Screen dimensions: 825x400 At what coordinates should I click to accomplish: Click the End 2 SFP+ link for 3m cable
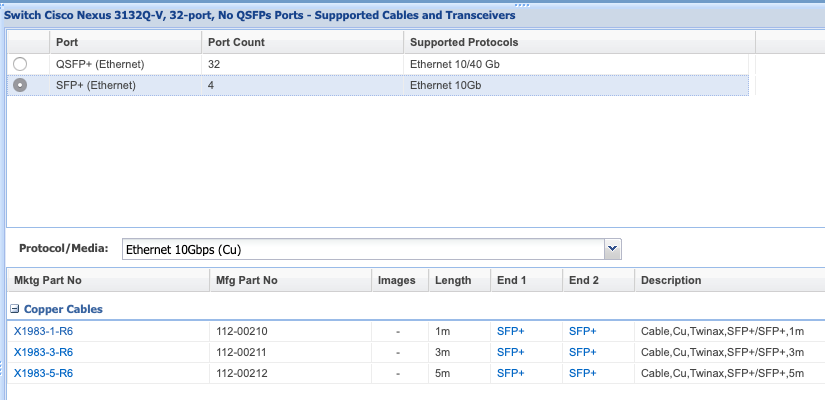click(582, 352)
